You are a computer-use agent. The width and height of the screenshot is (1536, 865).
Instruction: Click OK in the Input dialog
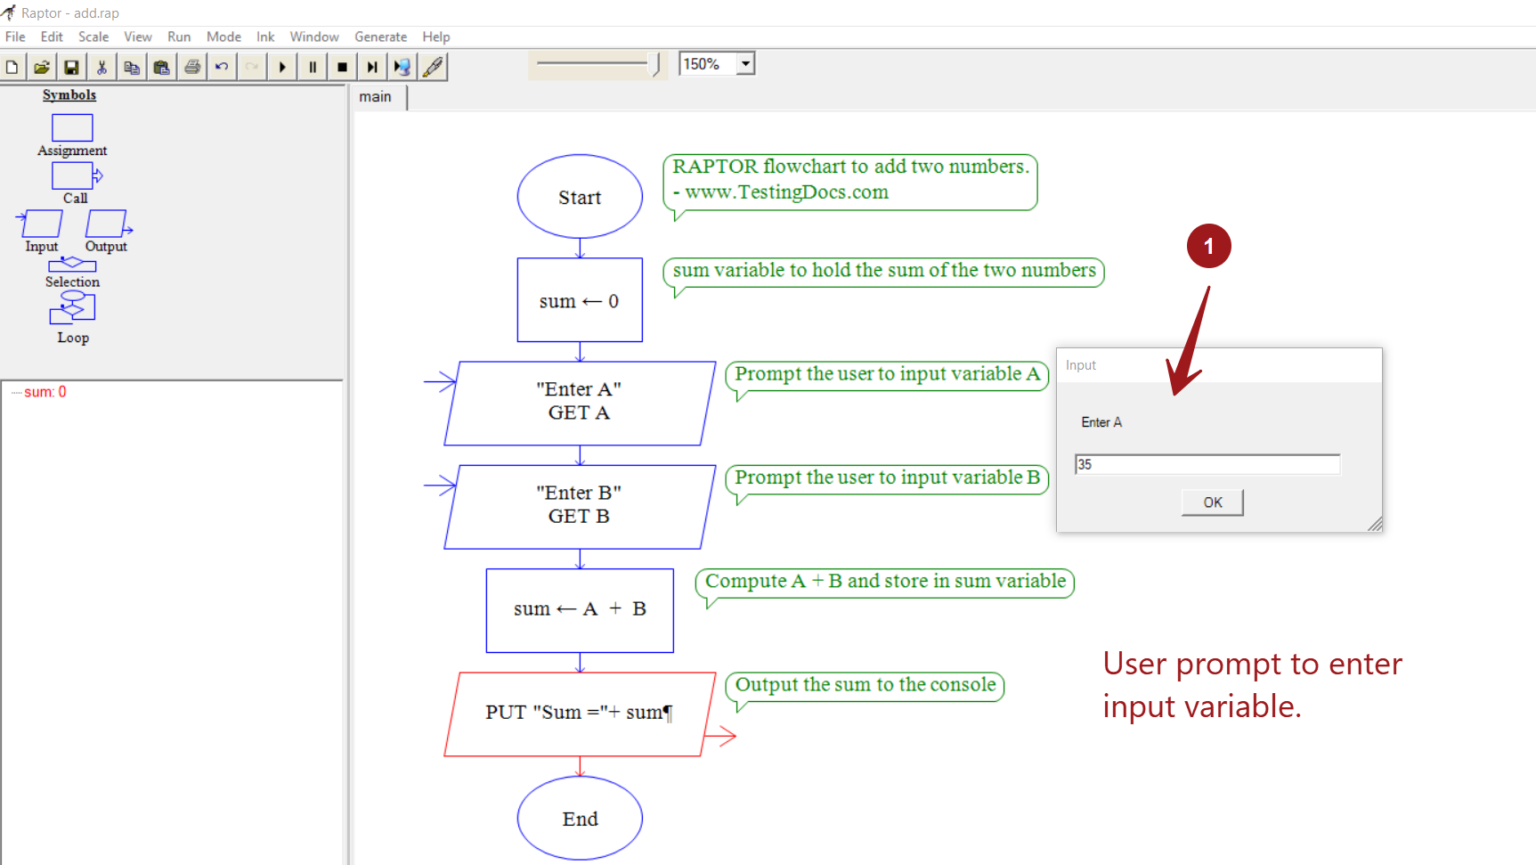coord(1212,502)
